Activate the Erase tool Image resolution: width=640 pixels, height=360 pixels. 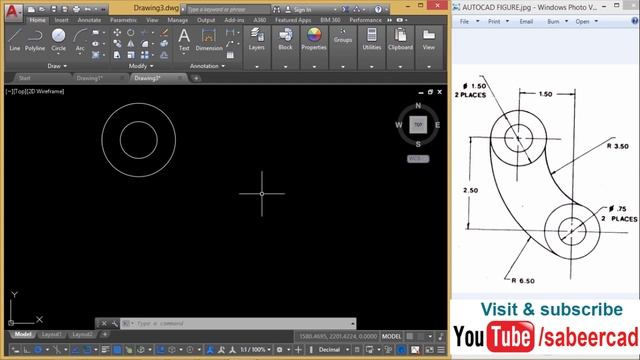(x=164, y=33)
